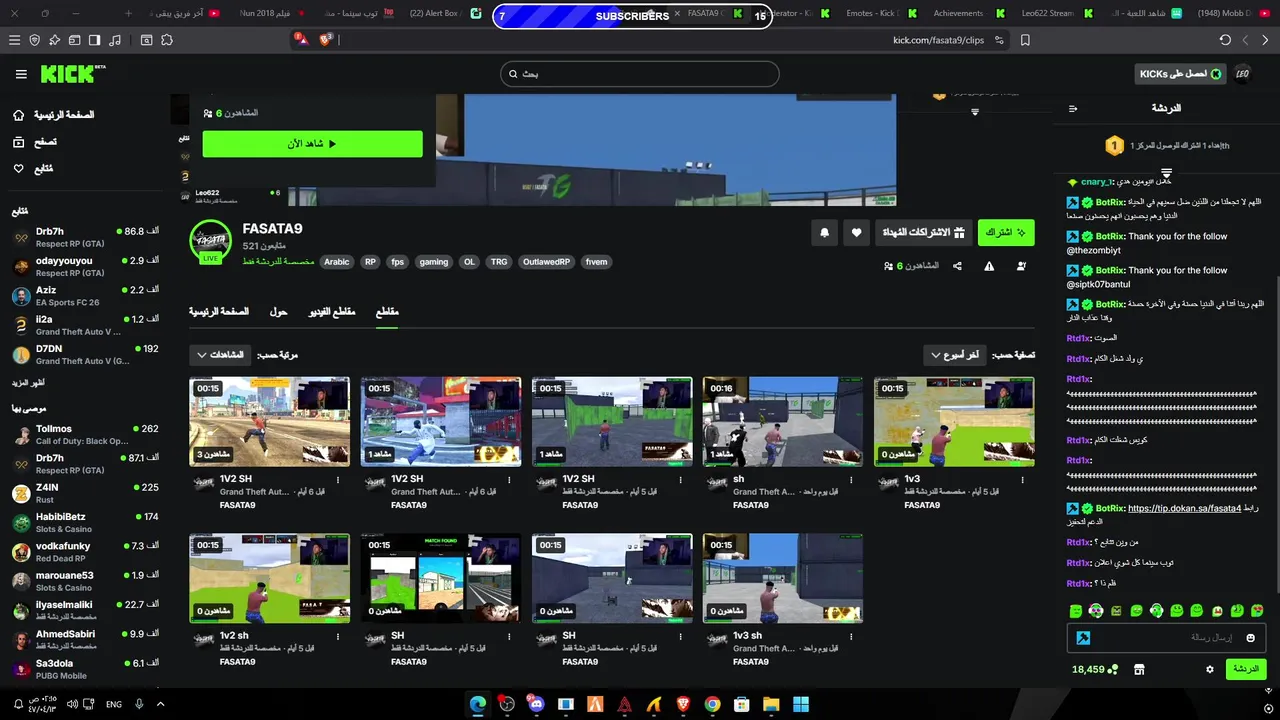
Task: Click the green Chat send button
Action: [1246, 669]
